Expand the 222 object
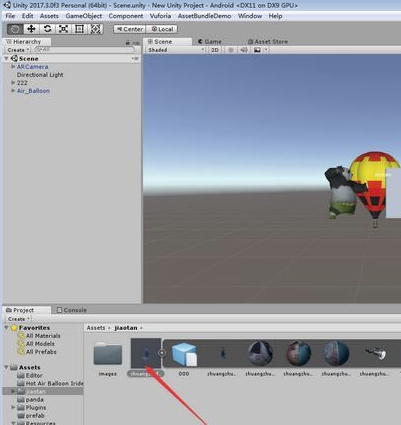The image size is (401, 425). [13, 83]
